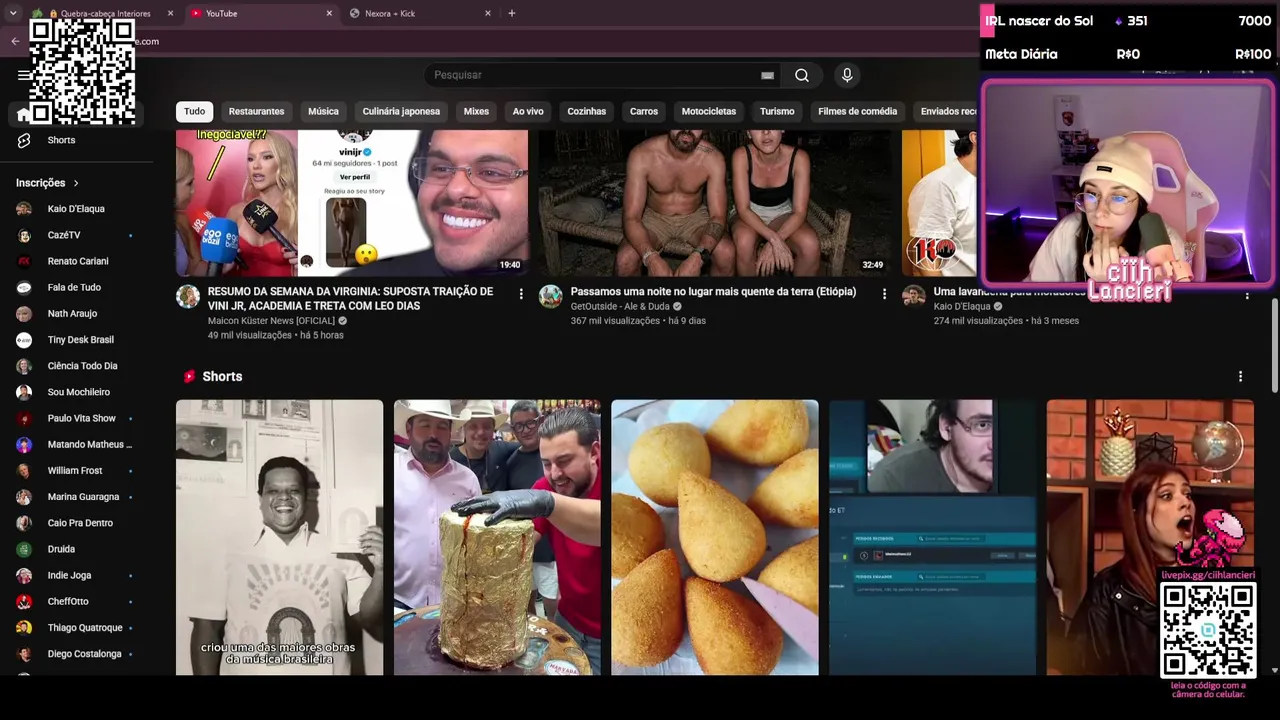Open Nath Araujo's avatar in subscriptions

point(24,314)
